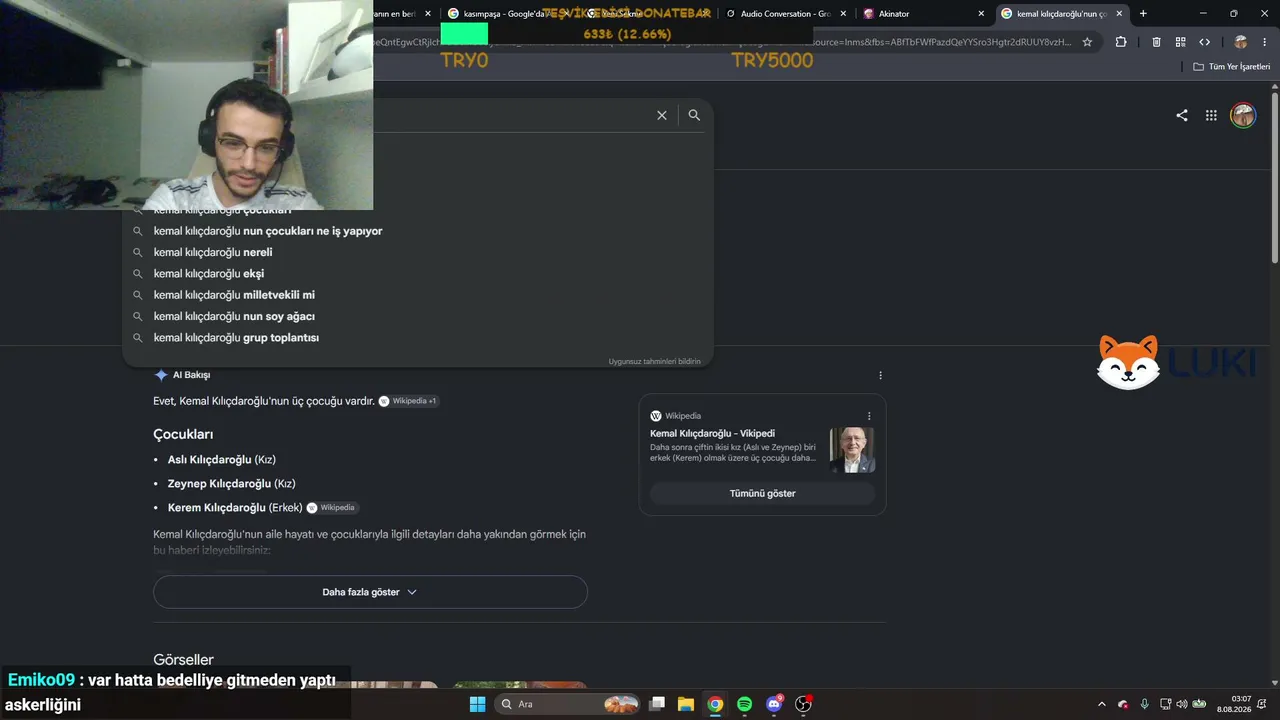The height and width of the screenshot is (720, 1280).
Task: Open a new browser tab
Action: [x=1143, y=14]
